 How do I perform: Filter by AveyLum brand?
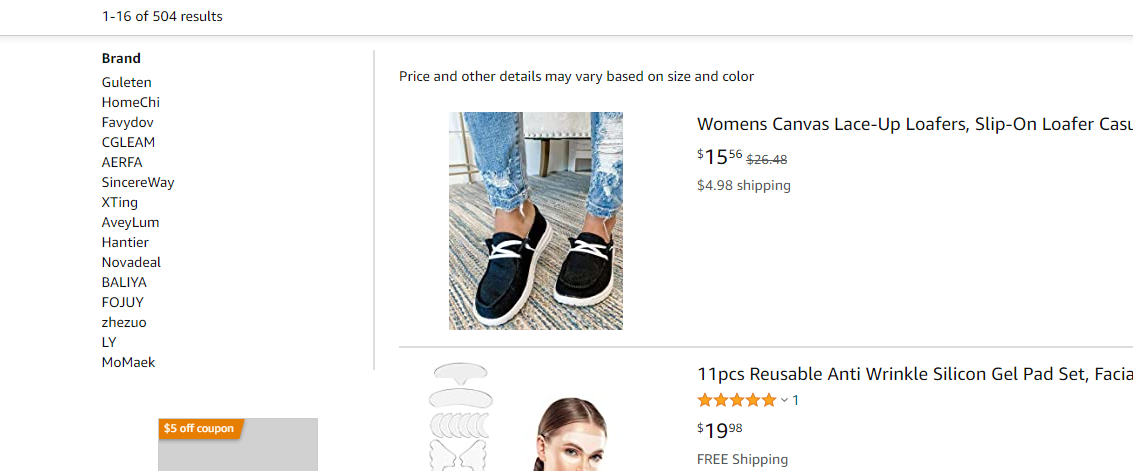(131, 222)
